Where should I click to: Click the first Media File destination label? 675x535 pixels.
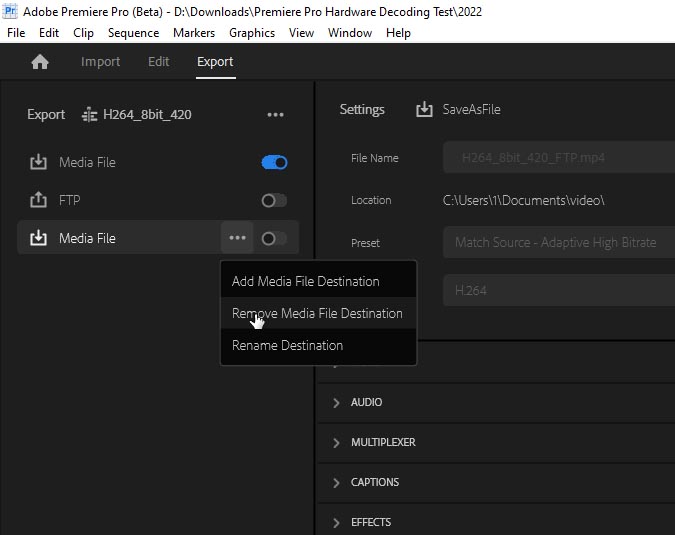tap(87, 162)
